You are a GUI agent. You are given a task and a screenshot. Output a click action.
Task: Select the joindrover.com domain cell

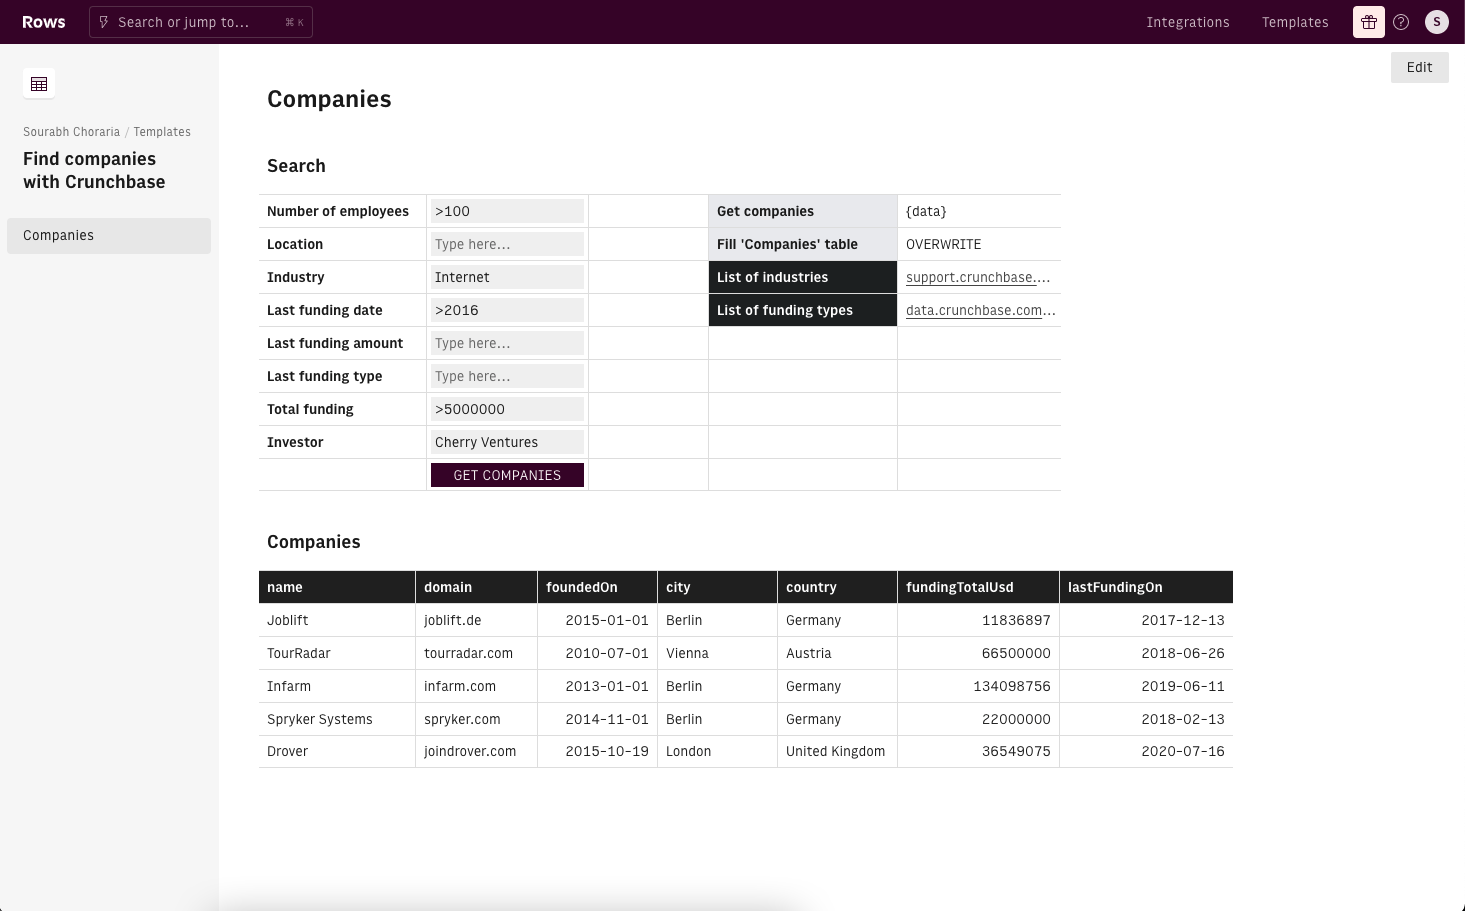tap(476, 751)
